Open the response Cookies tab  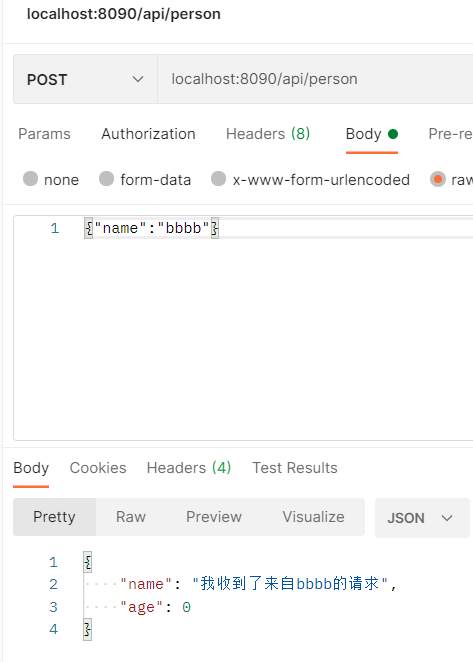[x=98, y=468]
